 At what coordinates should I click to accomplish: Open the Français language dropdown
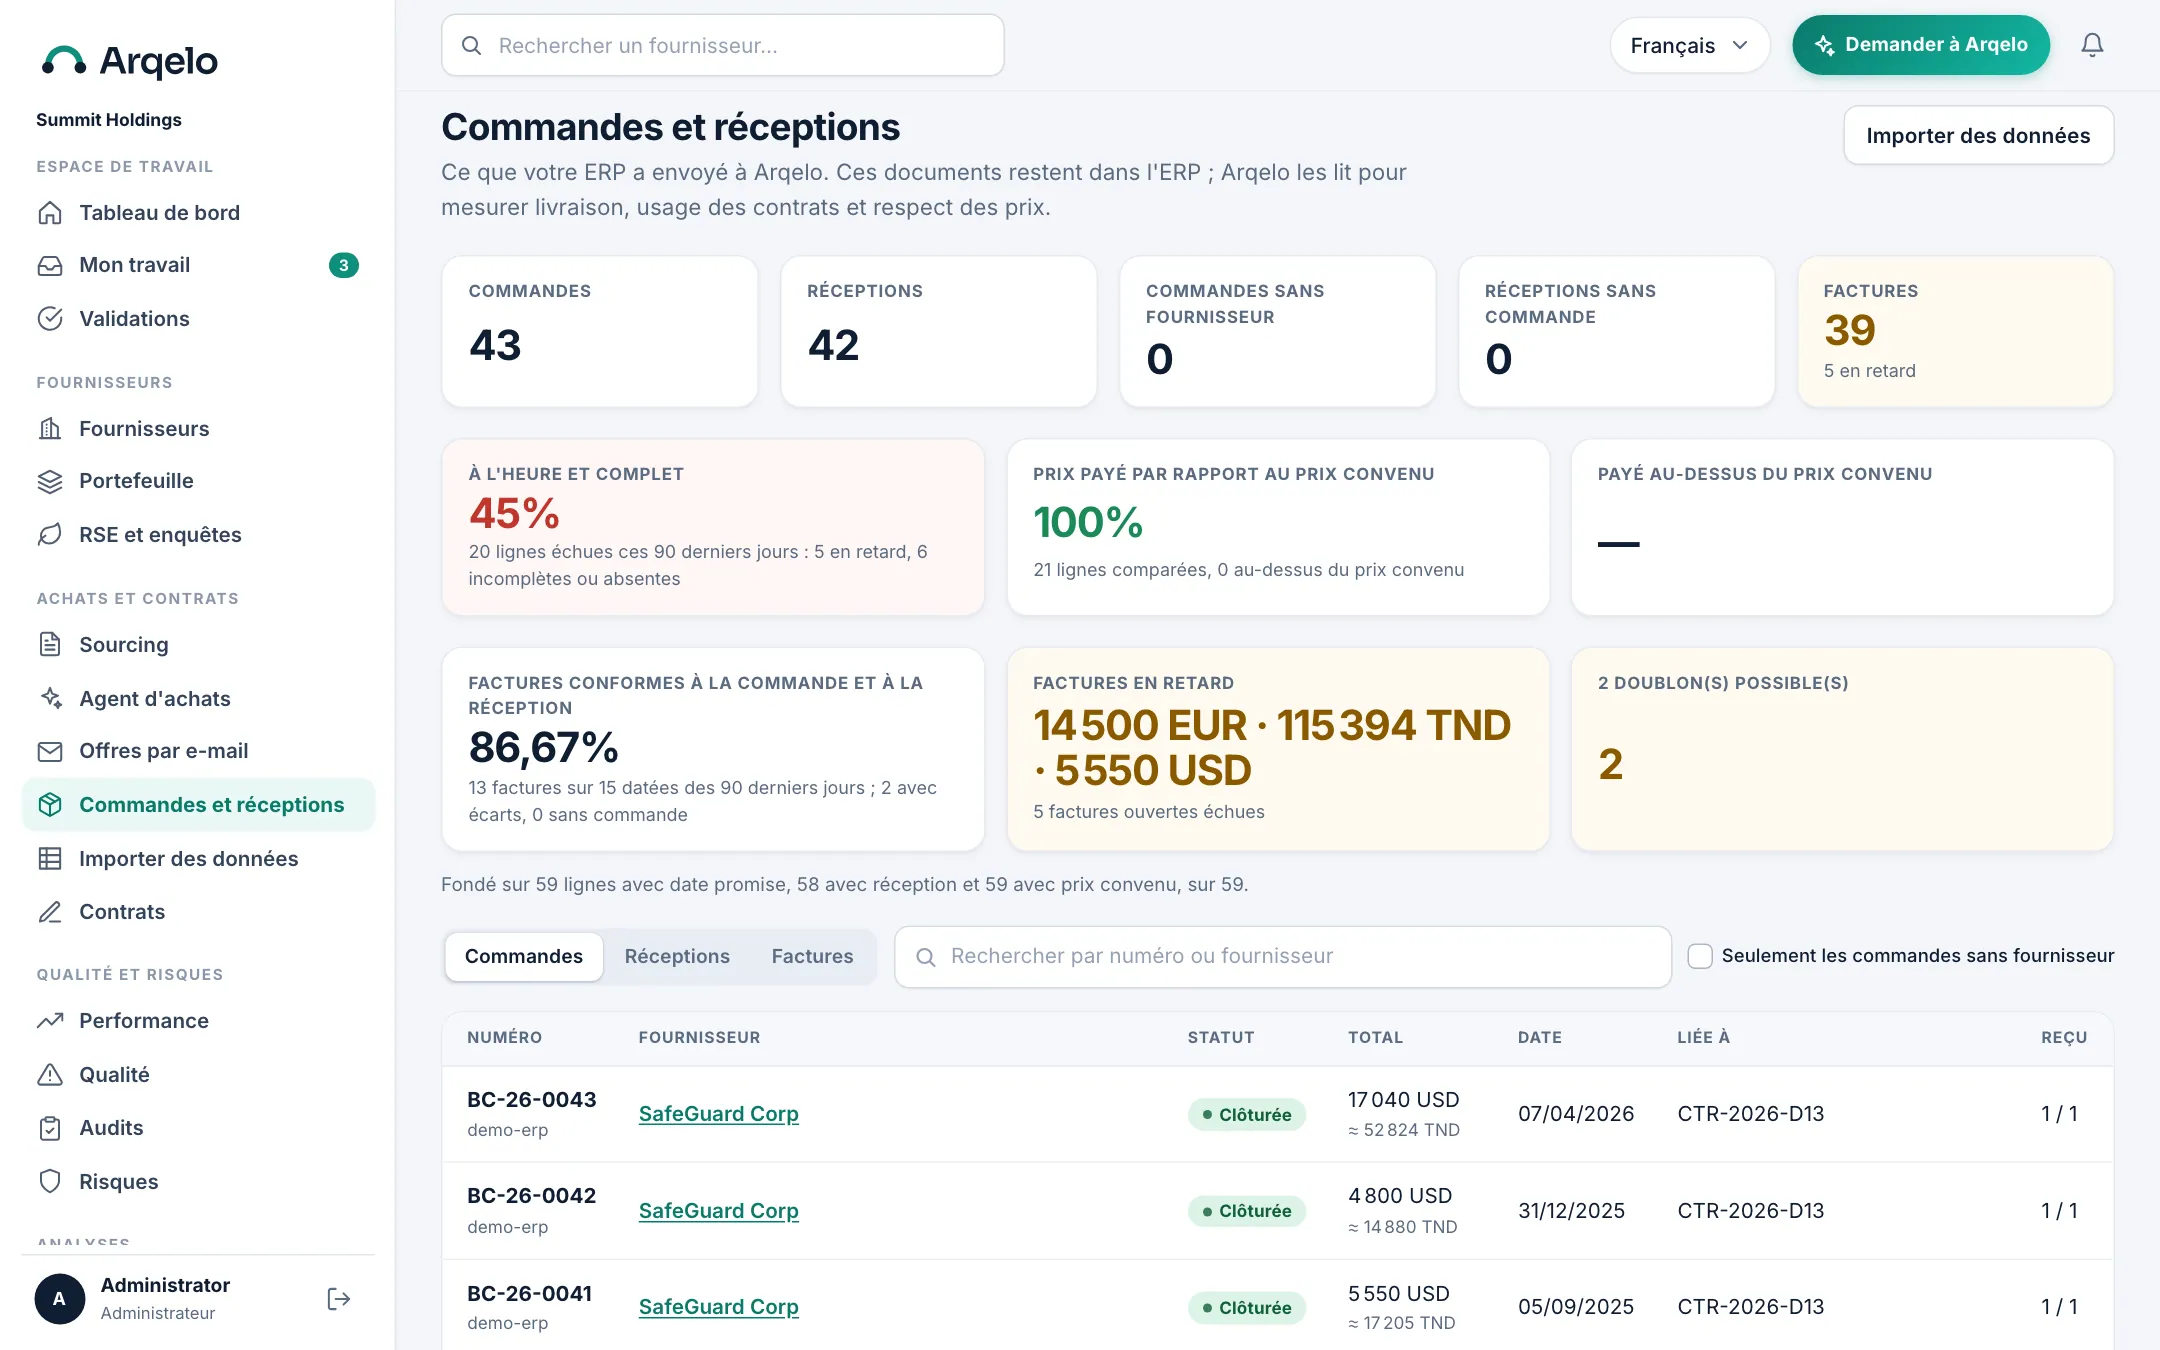(1689, 45)
